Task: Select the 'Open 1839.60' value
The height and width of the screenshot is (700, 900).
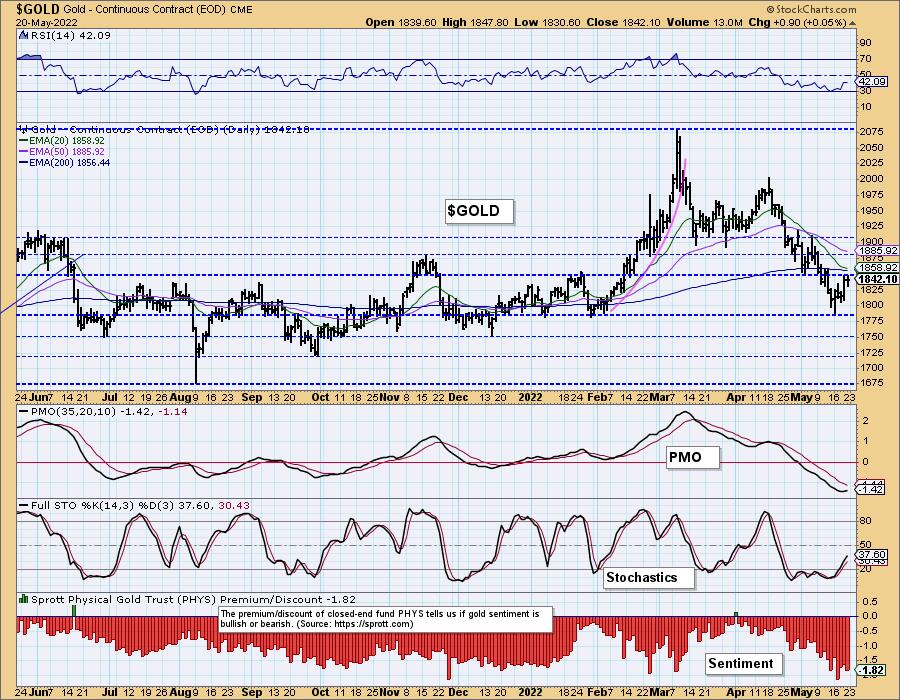Action: (x=401, y=22)
